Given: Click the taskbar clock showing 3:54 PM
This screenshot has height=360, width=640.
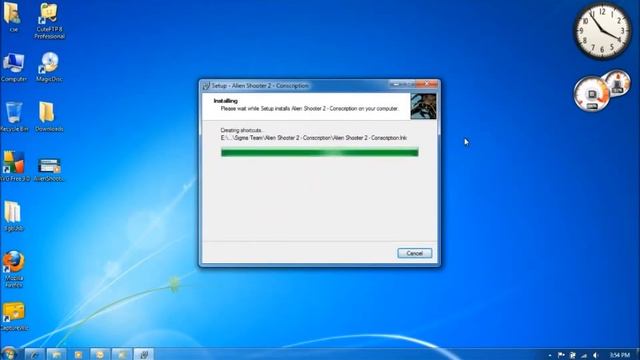Looking at the screenshot, I should click(620, 355).
